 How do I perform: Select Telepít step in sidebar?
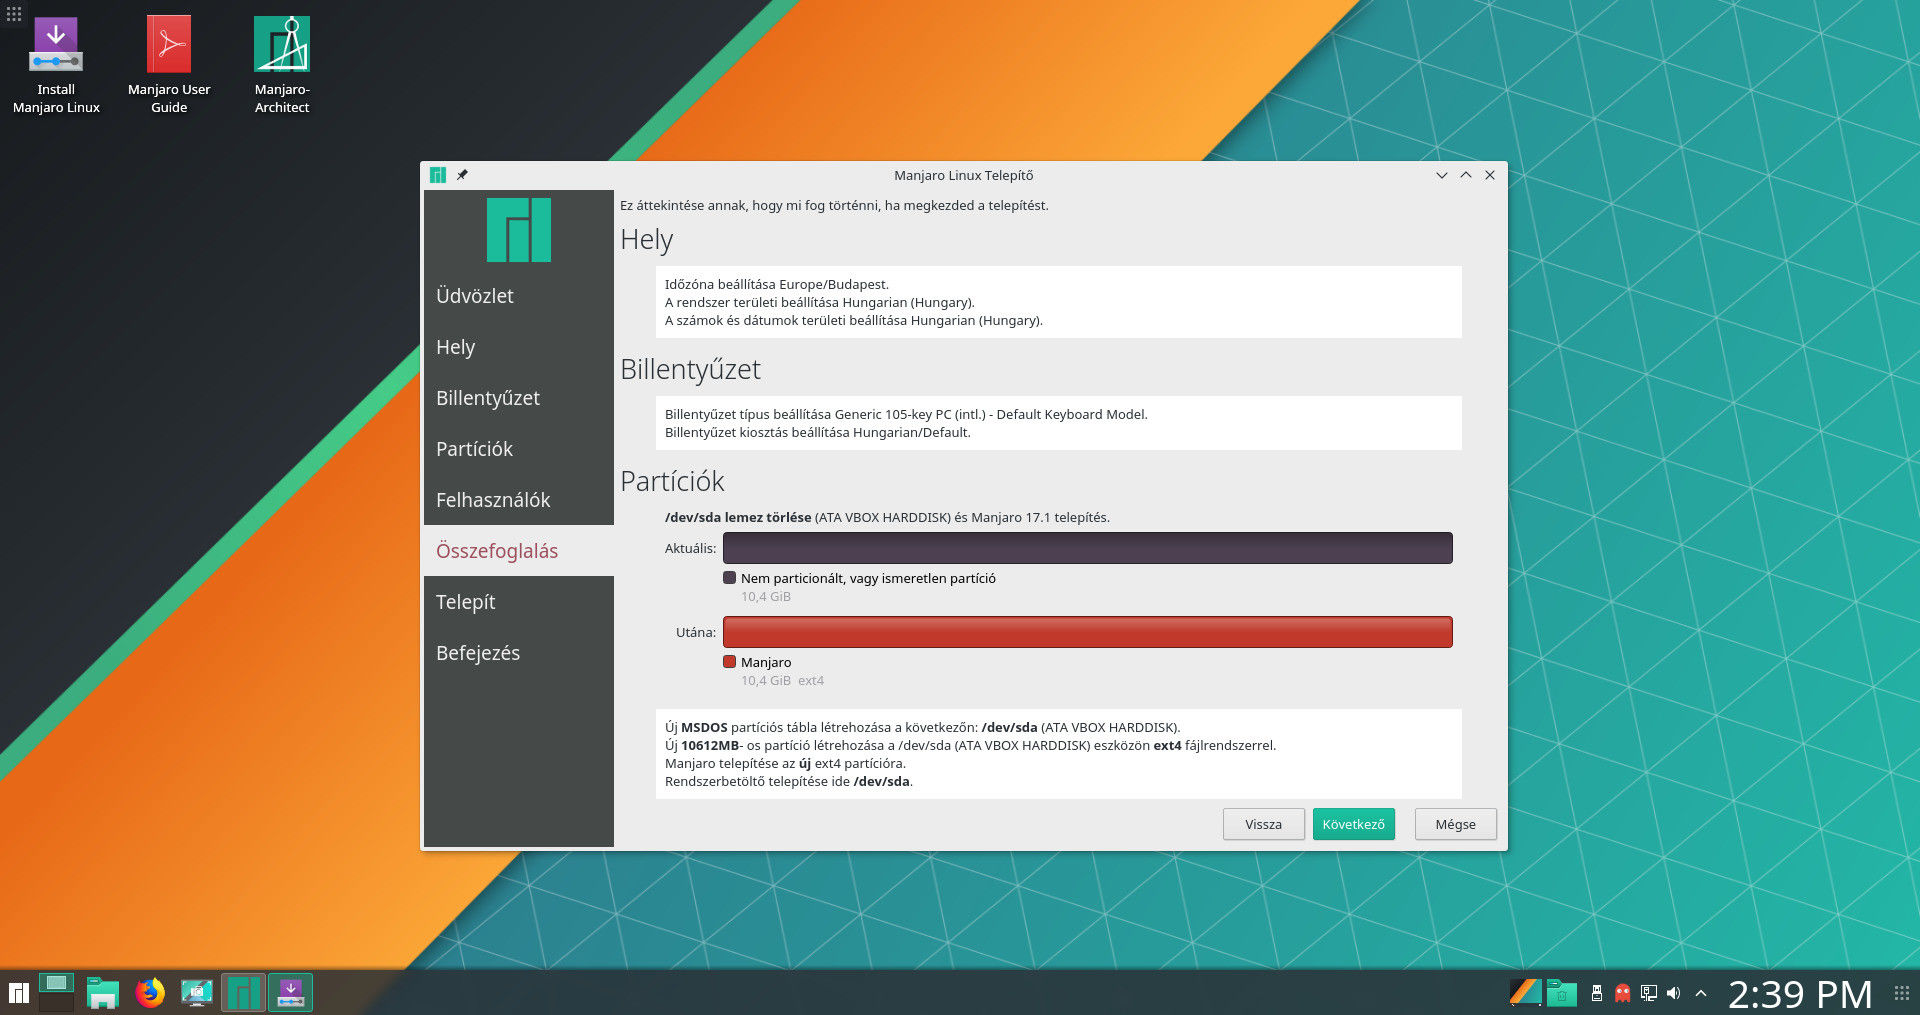518,602
